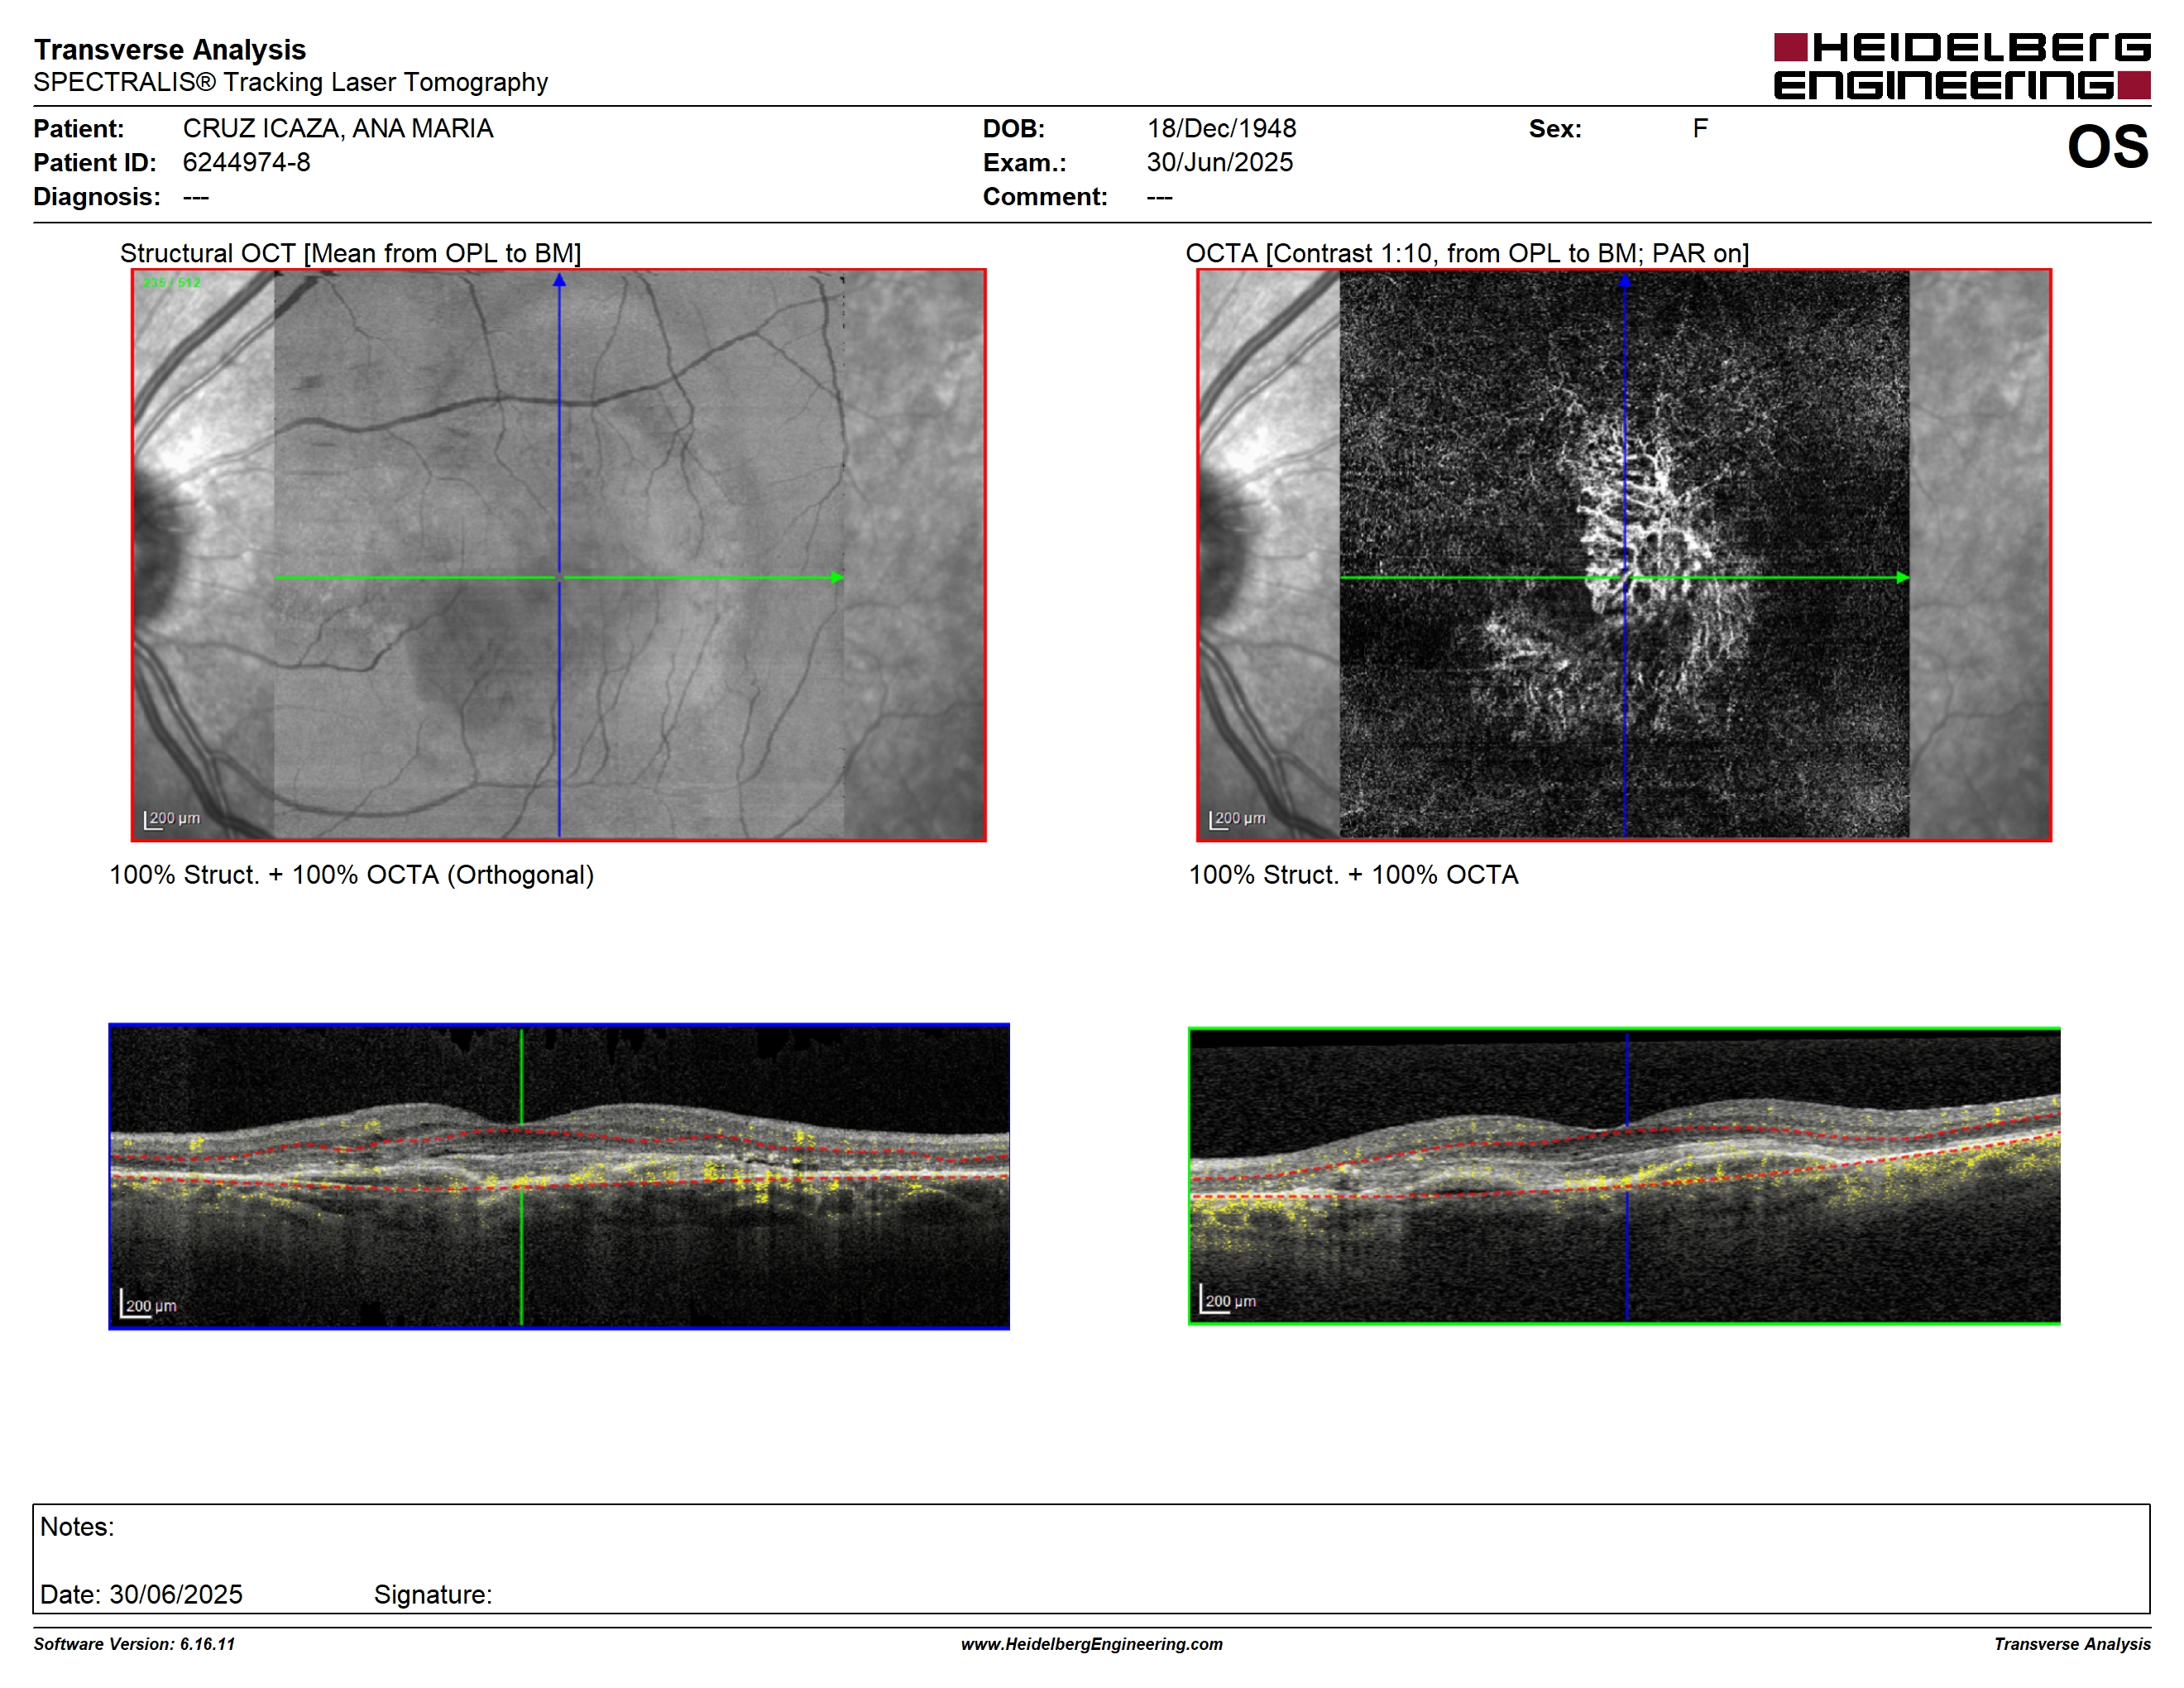Click the OS eye label
This screenshot has height=1688, width=2184.
click(x=2108, y=147)
